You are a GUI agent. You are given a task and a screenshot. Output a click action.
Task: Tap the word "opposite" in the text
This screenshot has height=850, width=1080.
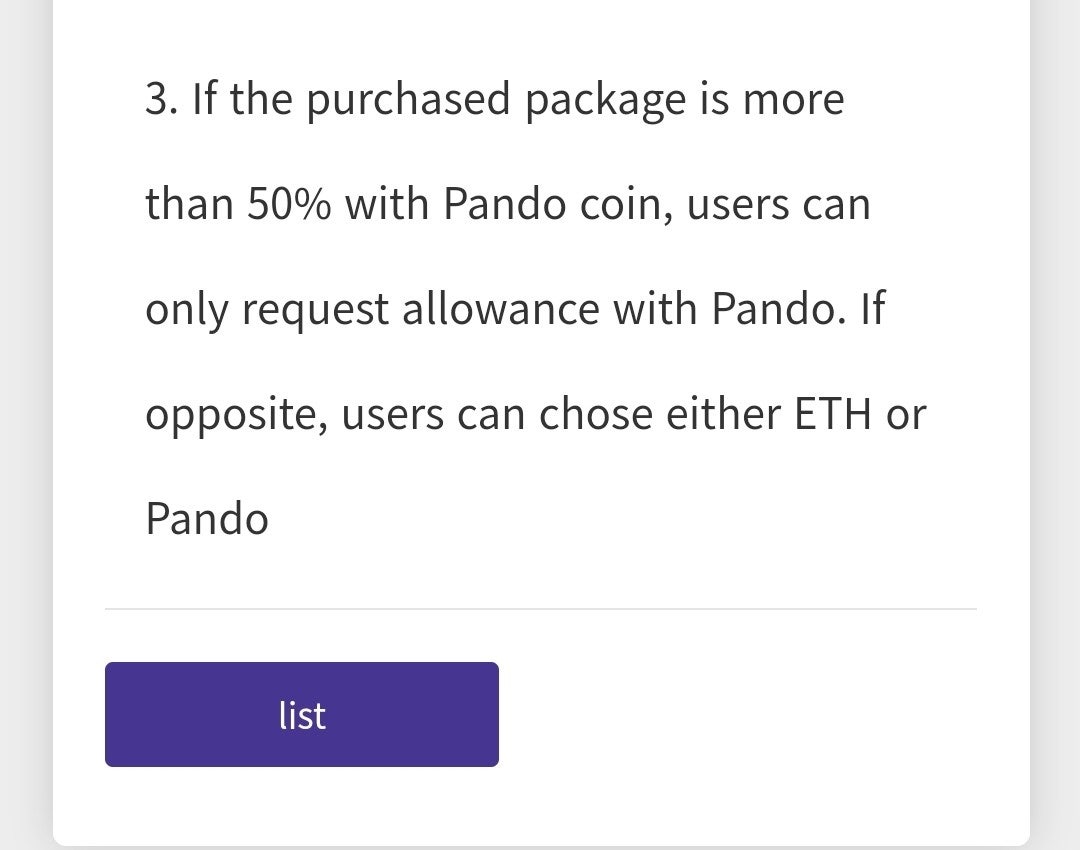[x=236, y=416]
